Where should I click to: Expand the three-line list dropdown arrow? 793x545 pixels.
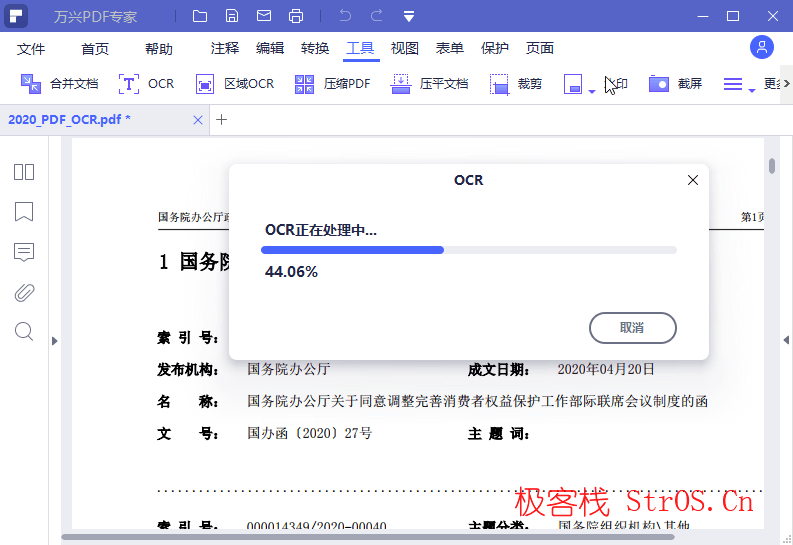coord(752,91)
